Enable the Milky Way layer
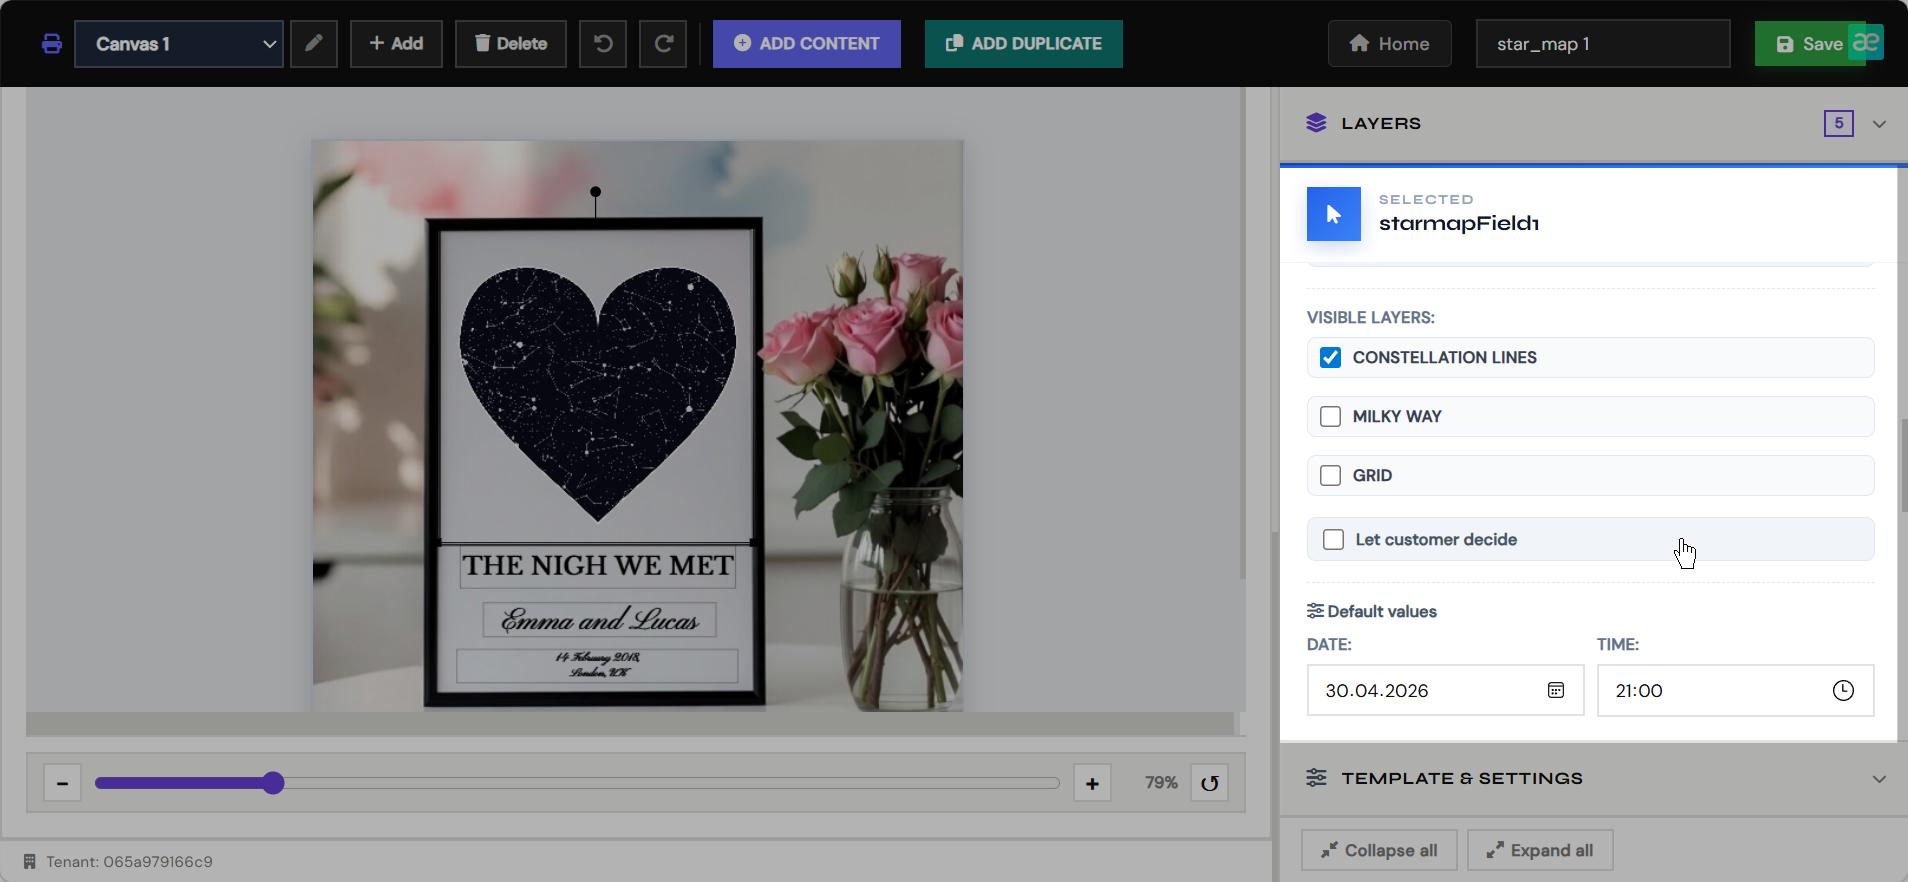 click(1330, 416)
